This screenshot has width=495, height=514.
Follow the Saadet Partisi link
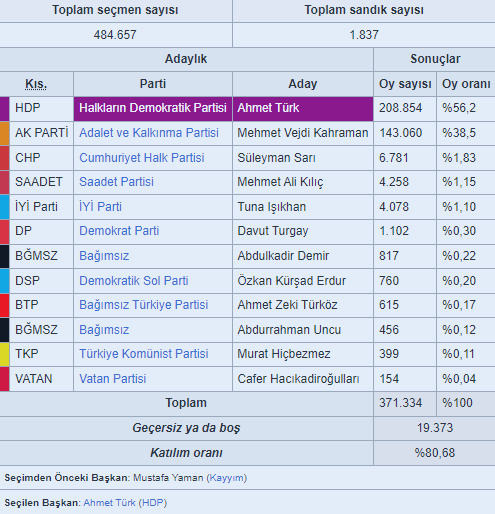point(116,182)
